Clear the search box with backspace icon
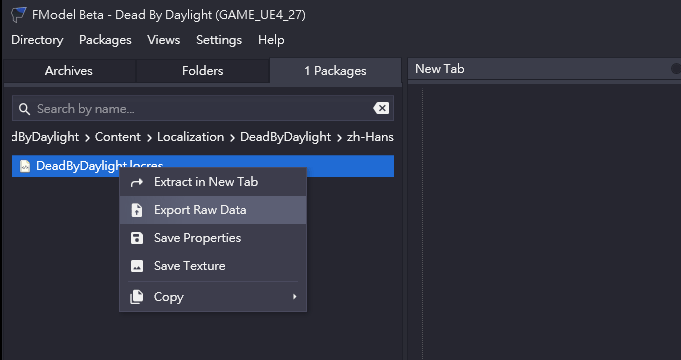Screen dimensions: 681x360 (381, 108)
